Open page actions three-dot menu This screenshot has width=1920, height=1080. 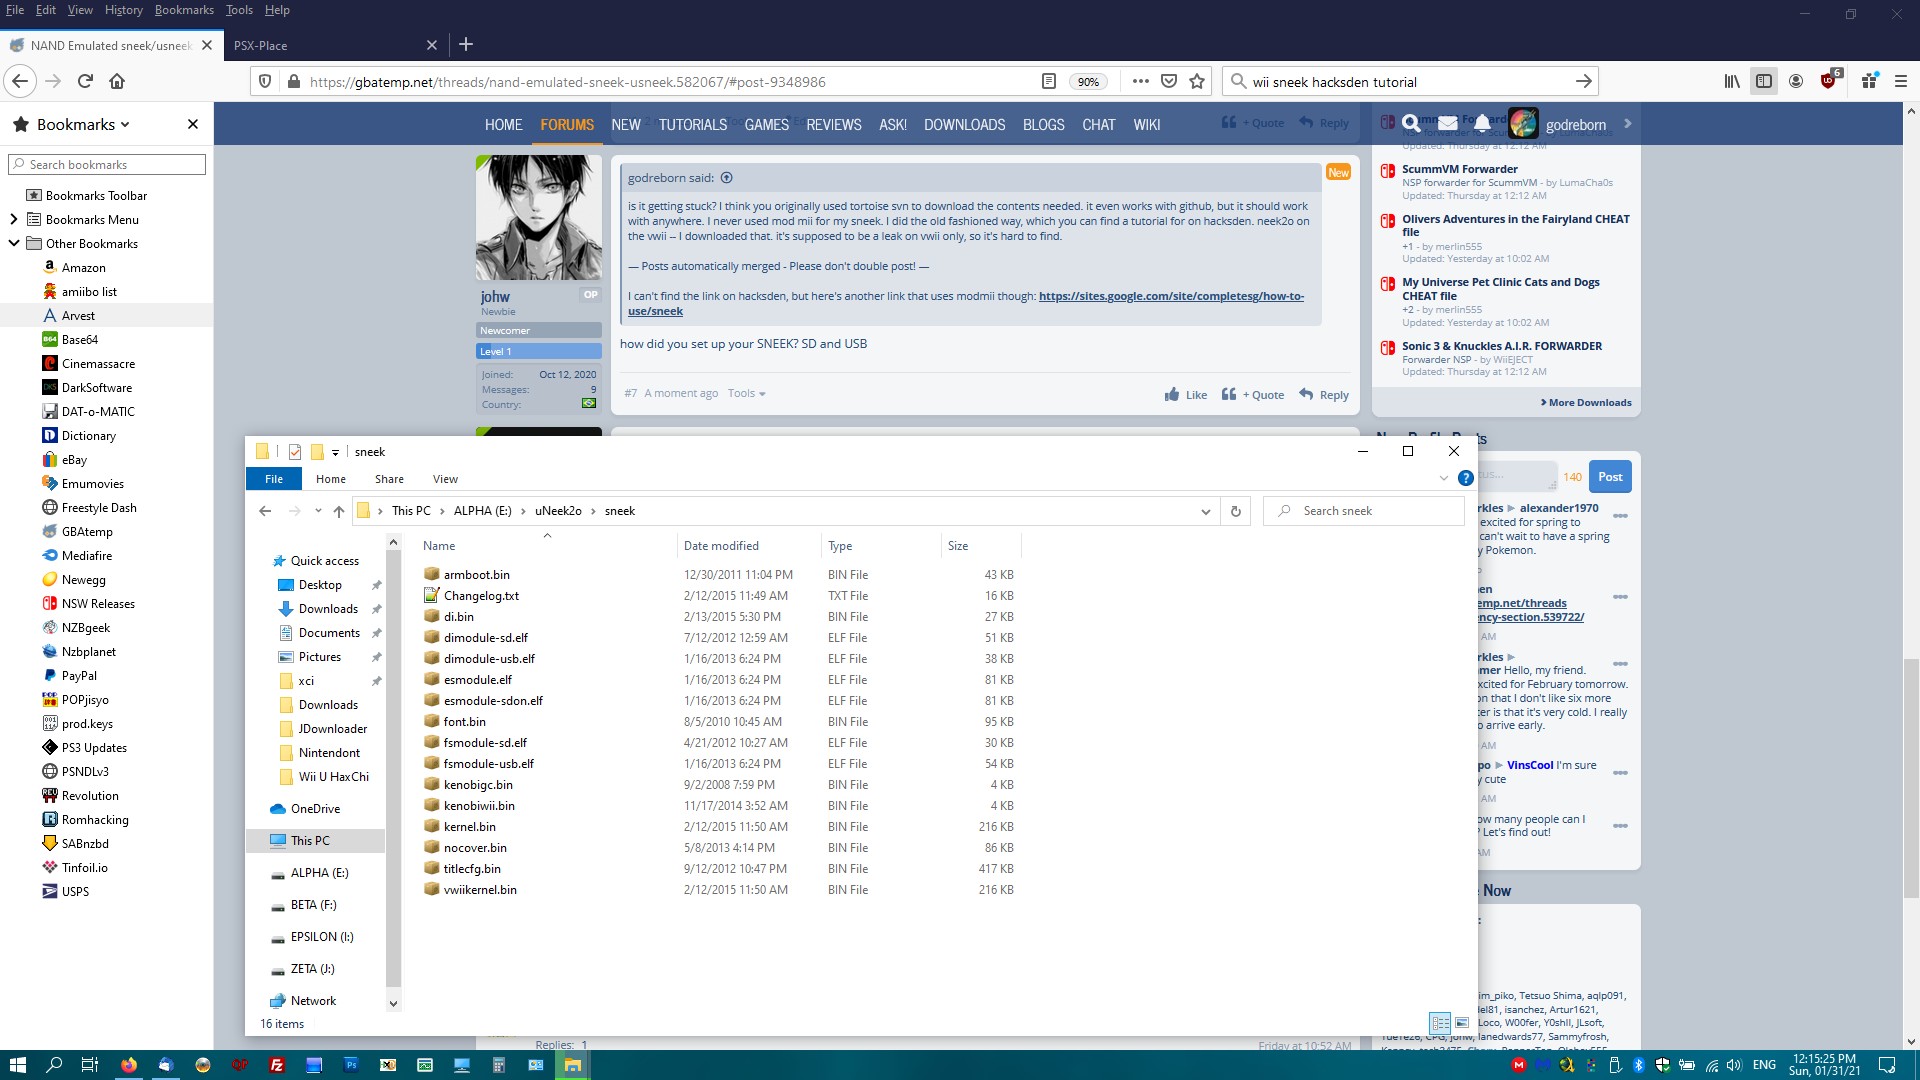(x=1140, y=82)
